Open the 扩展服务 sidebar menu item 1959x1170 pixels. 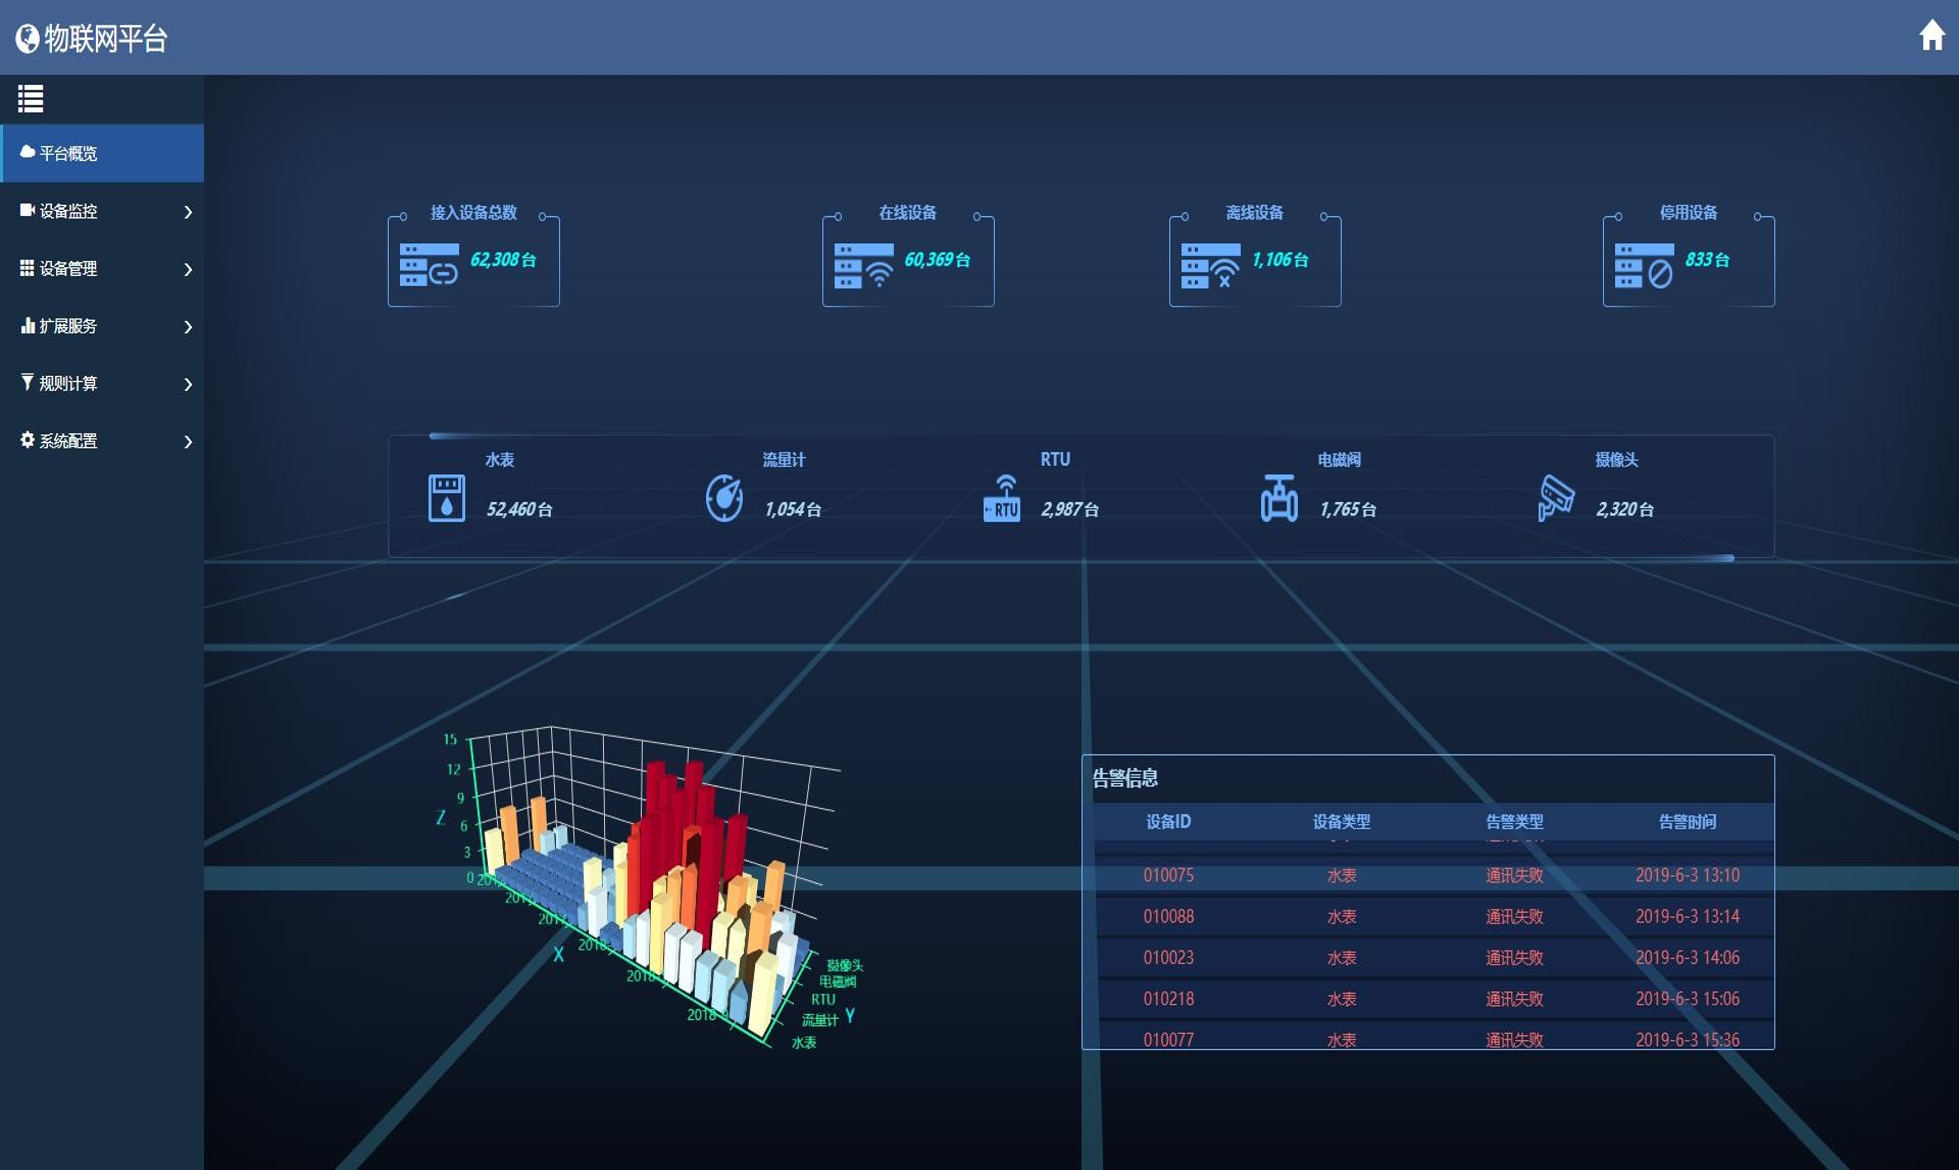point(102,326)
